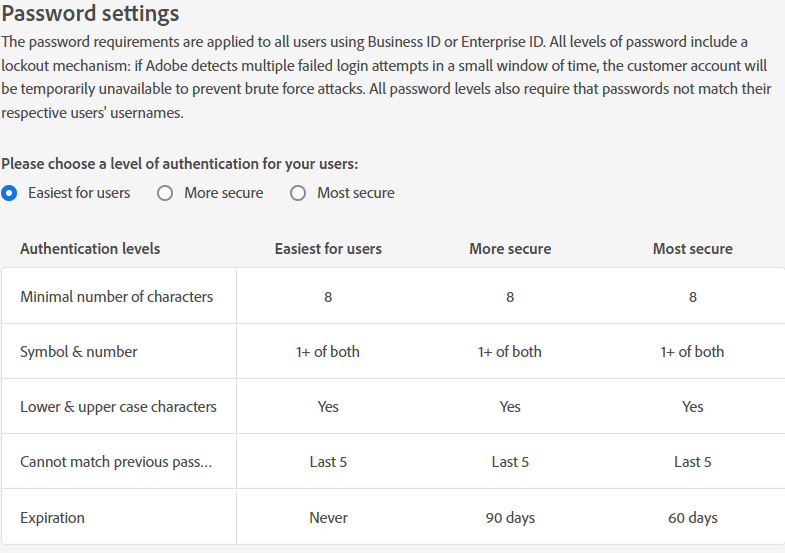Click the 'Authentication levels' column header
Viewport: 785px width, 553px height.
pyautogui.click(x=90, y=249)
